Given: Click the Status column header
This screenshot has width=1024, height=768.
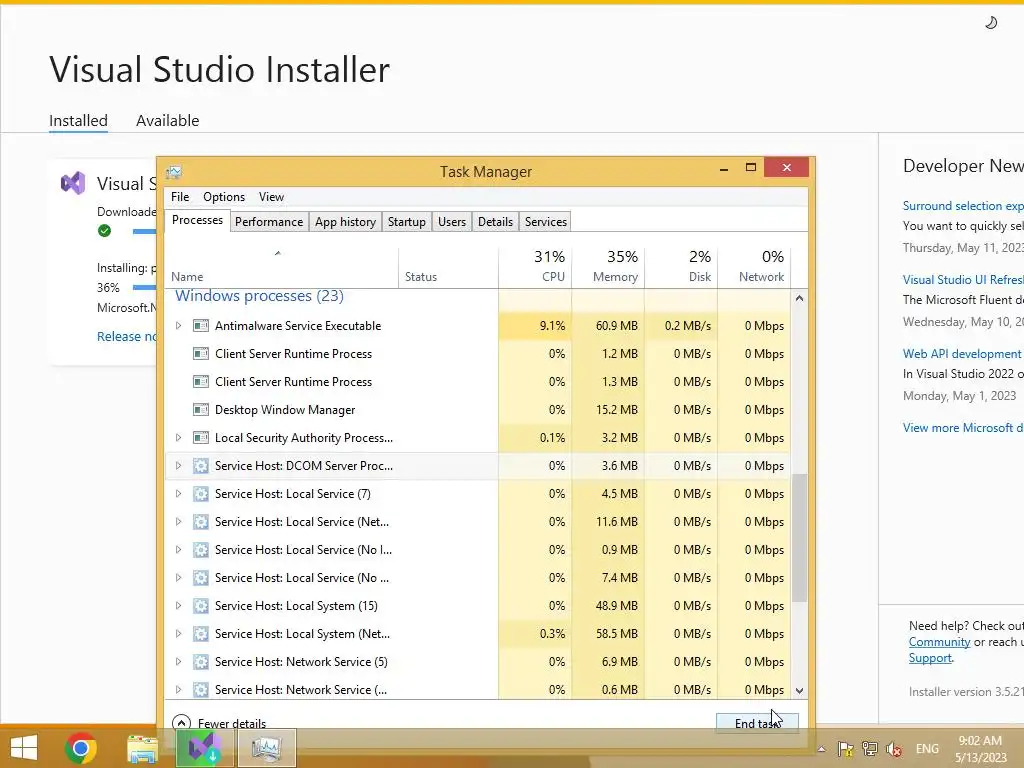Looking at the screenshot, I should pyautogui.click(x=448, y=266).
